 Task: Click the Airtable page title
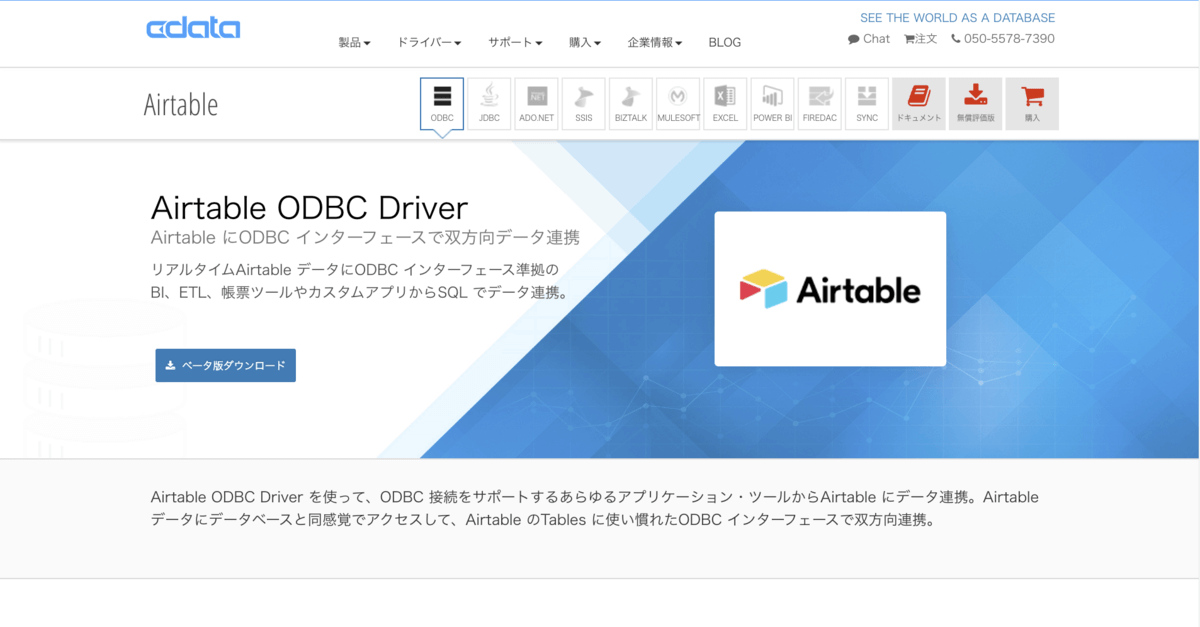tap(181, 105)
